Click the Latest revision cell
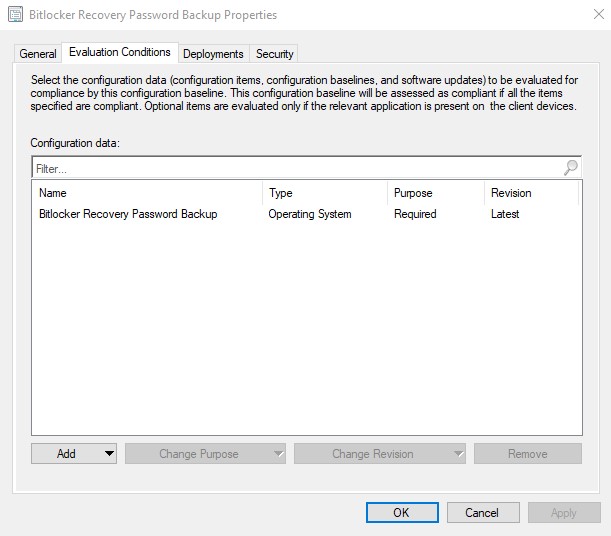The height and width of the screenshot is (536, 611). click(505, 214)
